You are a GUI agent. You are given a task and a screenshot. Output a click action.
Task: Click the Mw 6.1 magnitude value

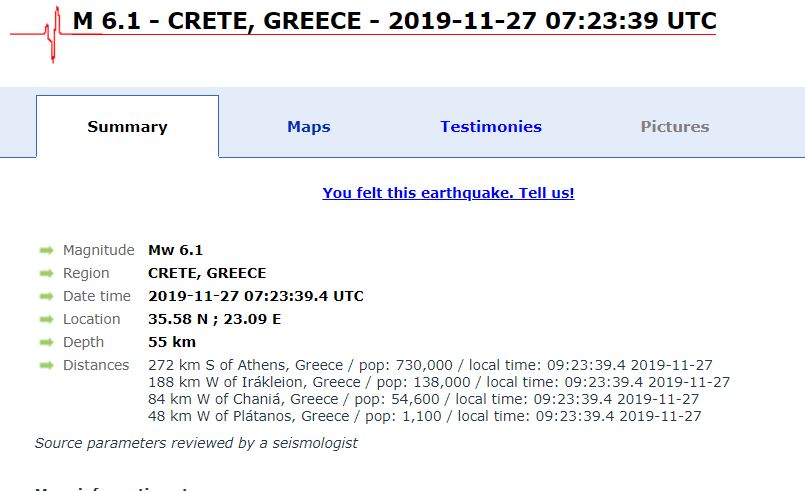coord(176,250)
